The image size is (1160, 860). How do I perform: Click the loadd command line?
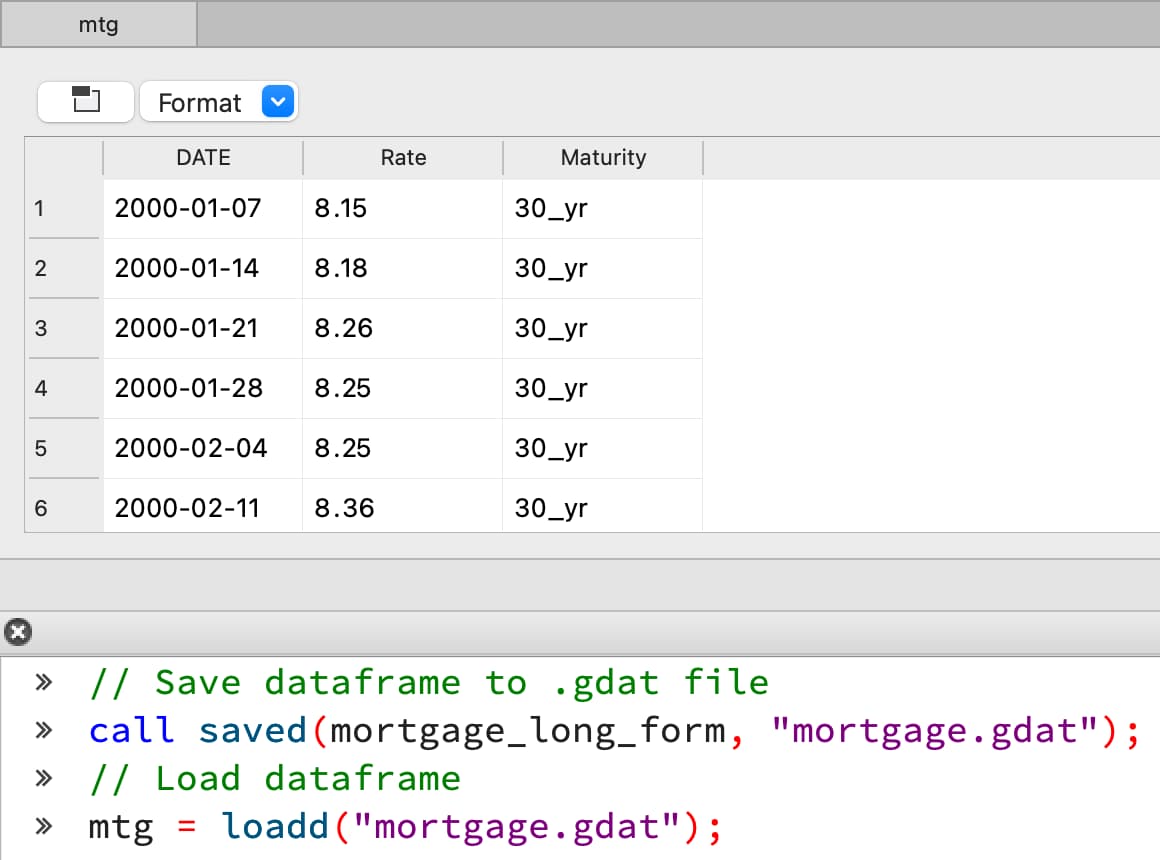click(404, 827)
